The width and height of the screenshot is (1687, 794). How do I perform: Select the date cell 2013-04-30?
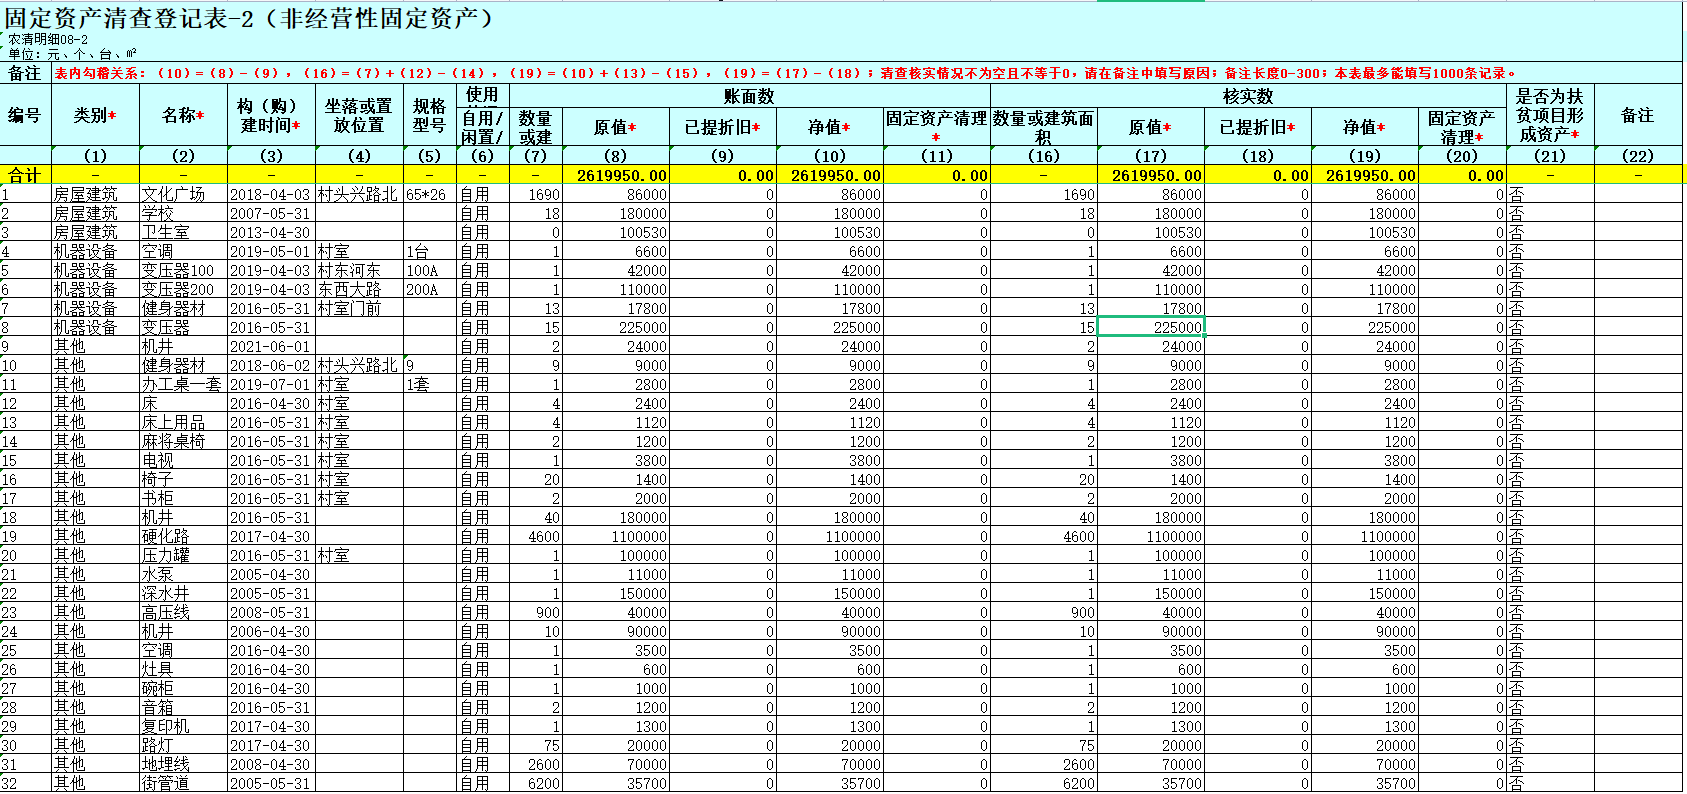[x=271, y=232]
